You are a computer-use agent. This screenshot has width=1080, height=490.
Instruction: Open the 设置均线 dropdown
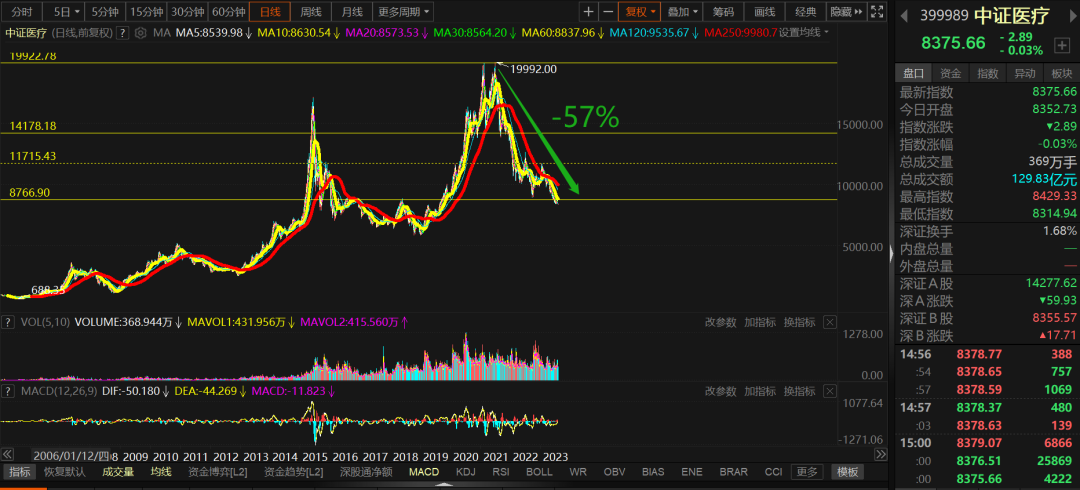pos(804,32)
